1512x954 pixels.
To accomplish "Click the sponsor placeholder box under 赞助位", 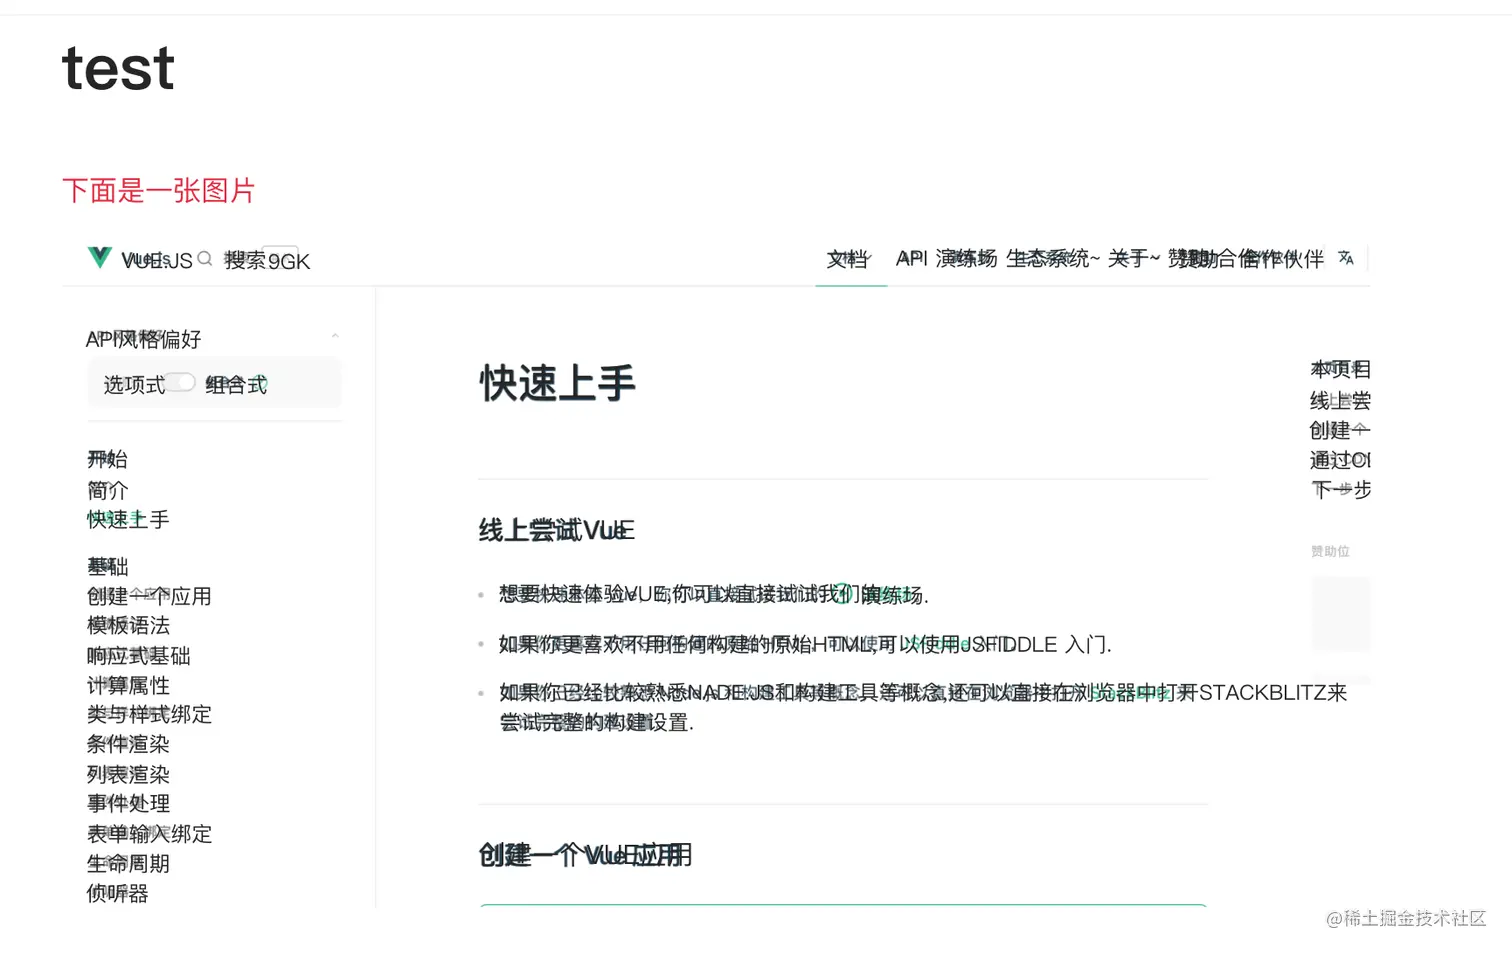I will coord(1341,614).
